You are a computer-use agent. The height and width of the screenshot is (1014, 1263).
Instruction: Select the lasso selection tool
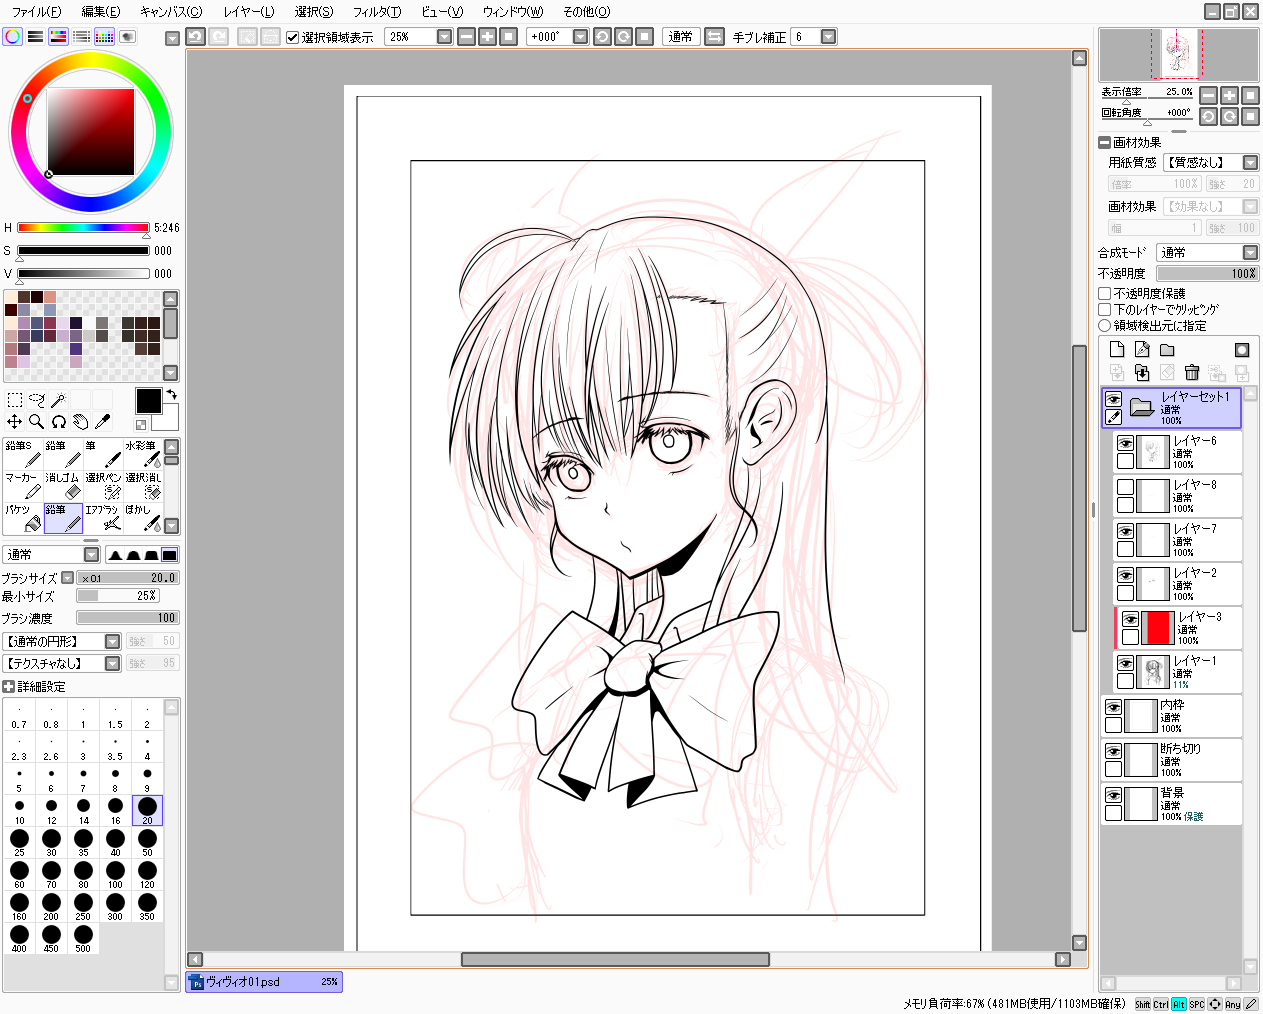pyautogui.click(x=37, y=400)
